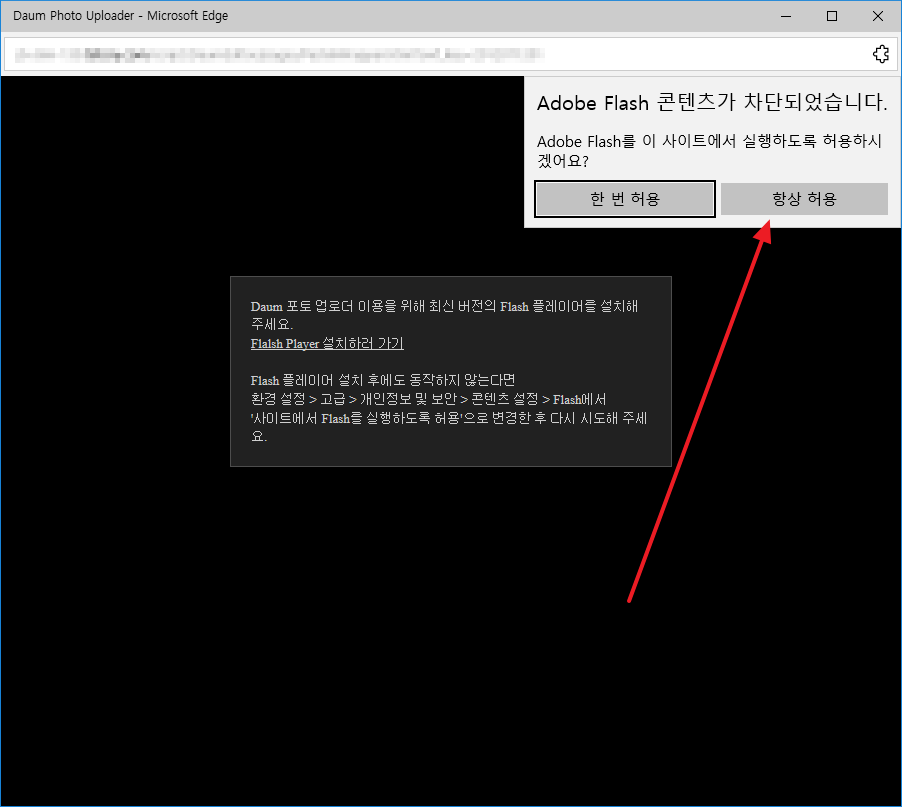902x807 pixels.
Task: Open the Flalsh Player 설치하러 가기 link
Action: (327, 343)
